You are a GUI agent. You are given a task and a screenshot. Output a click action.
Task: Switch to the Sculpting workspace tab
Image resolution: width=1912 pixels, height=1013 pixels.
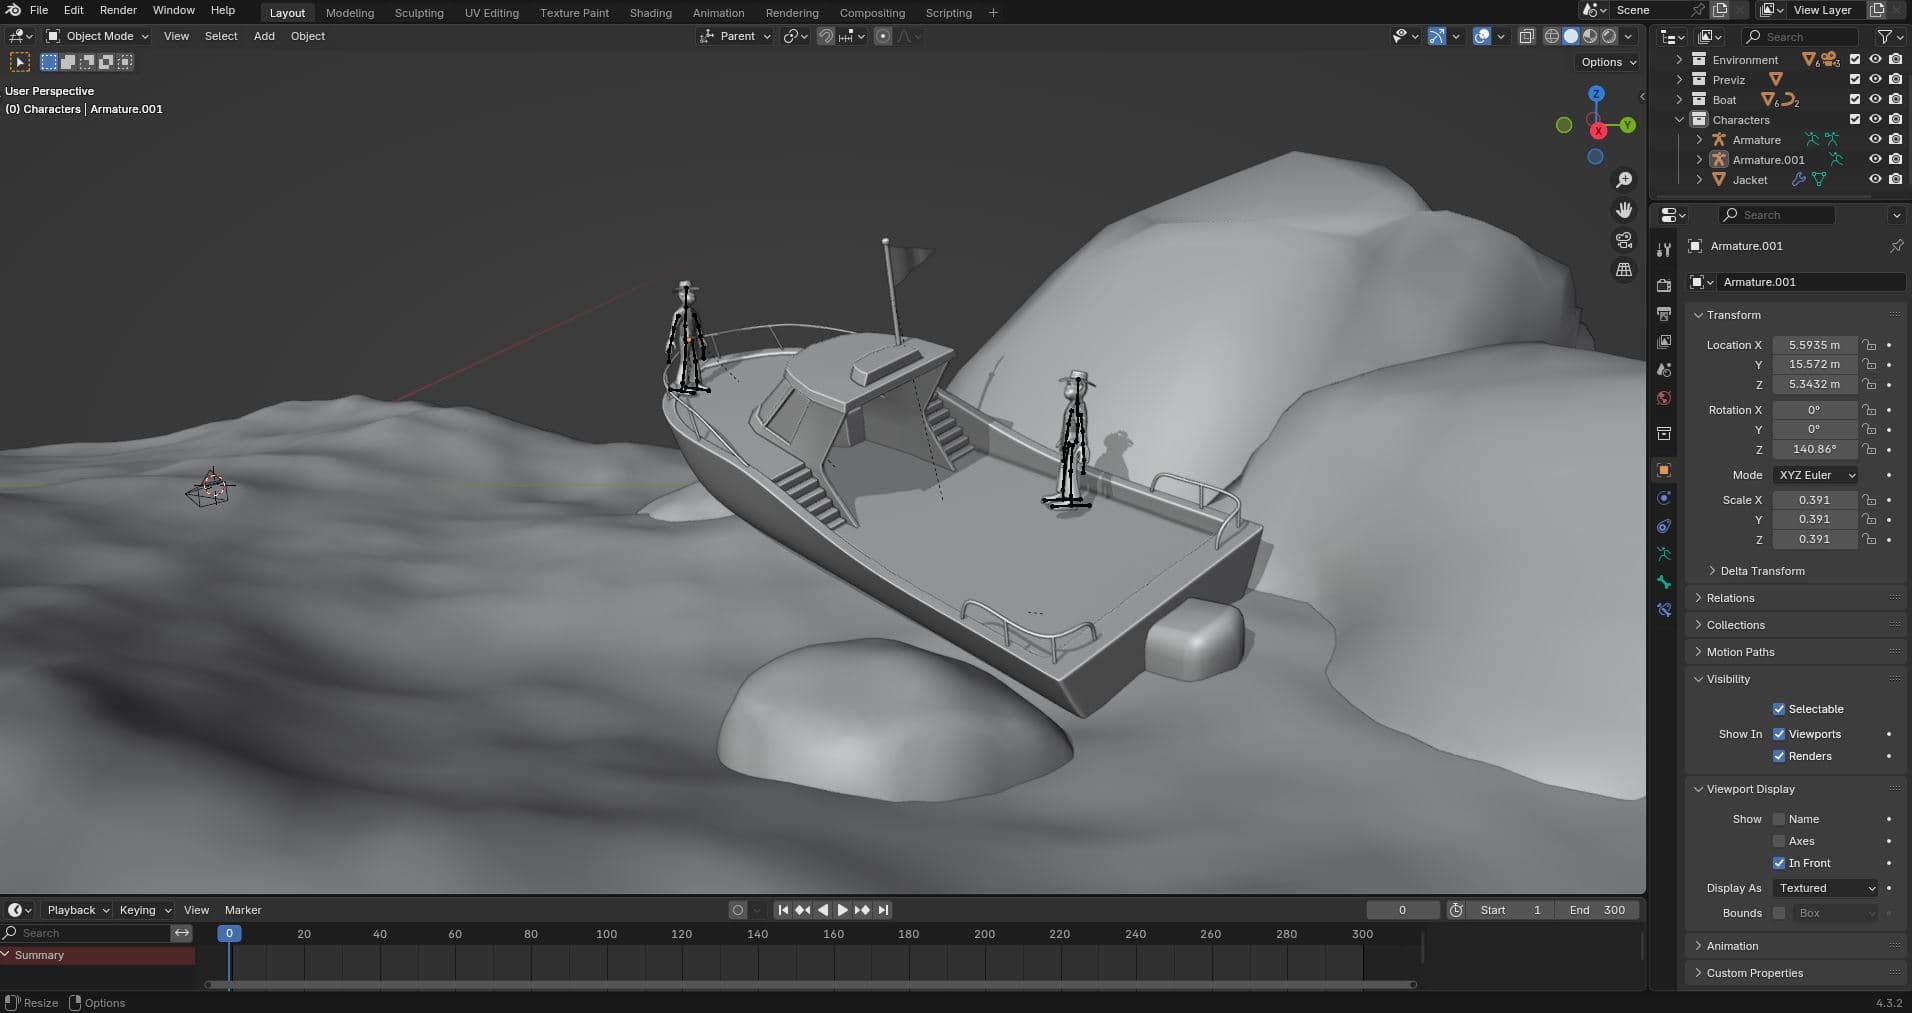(419, 13)
